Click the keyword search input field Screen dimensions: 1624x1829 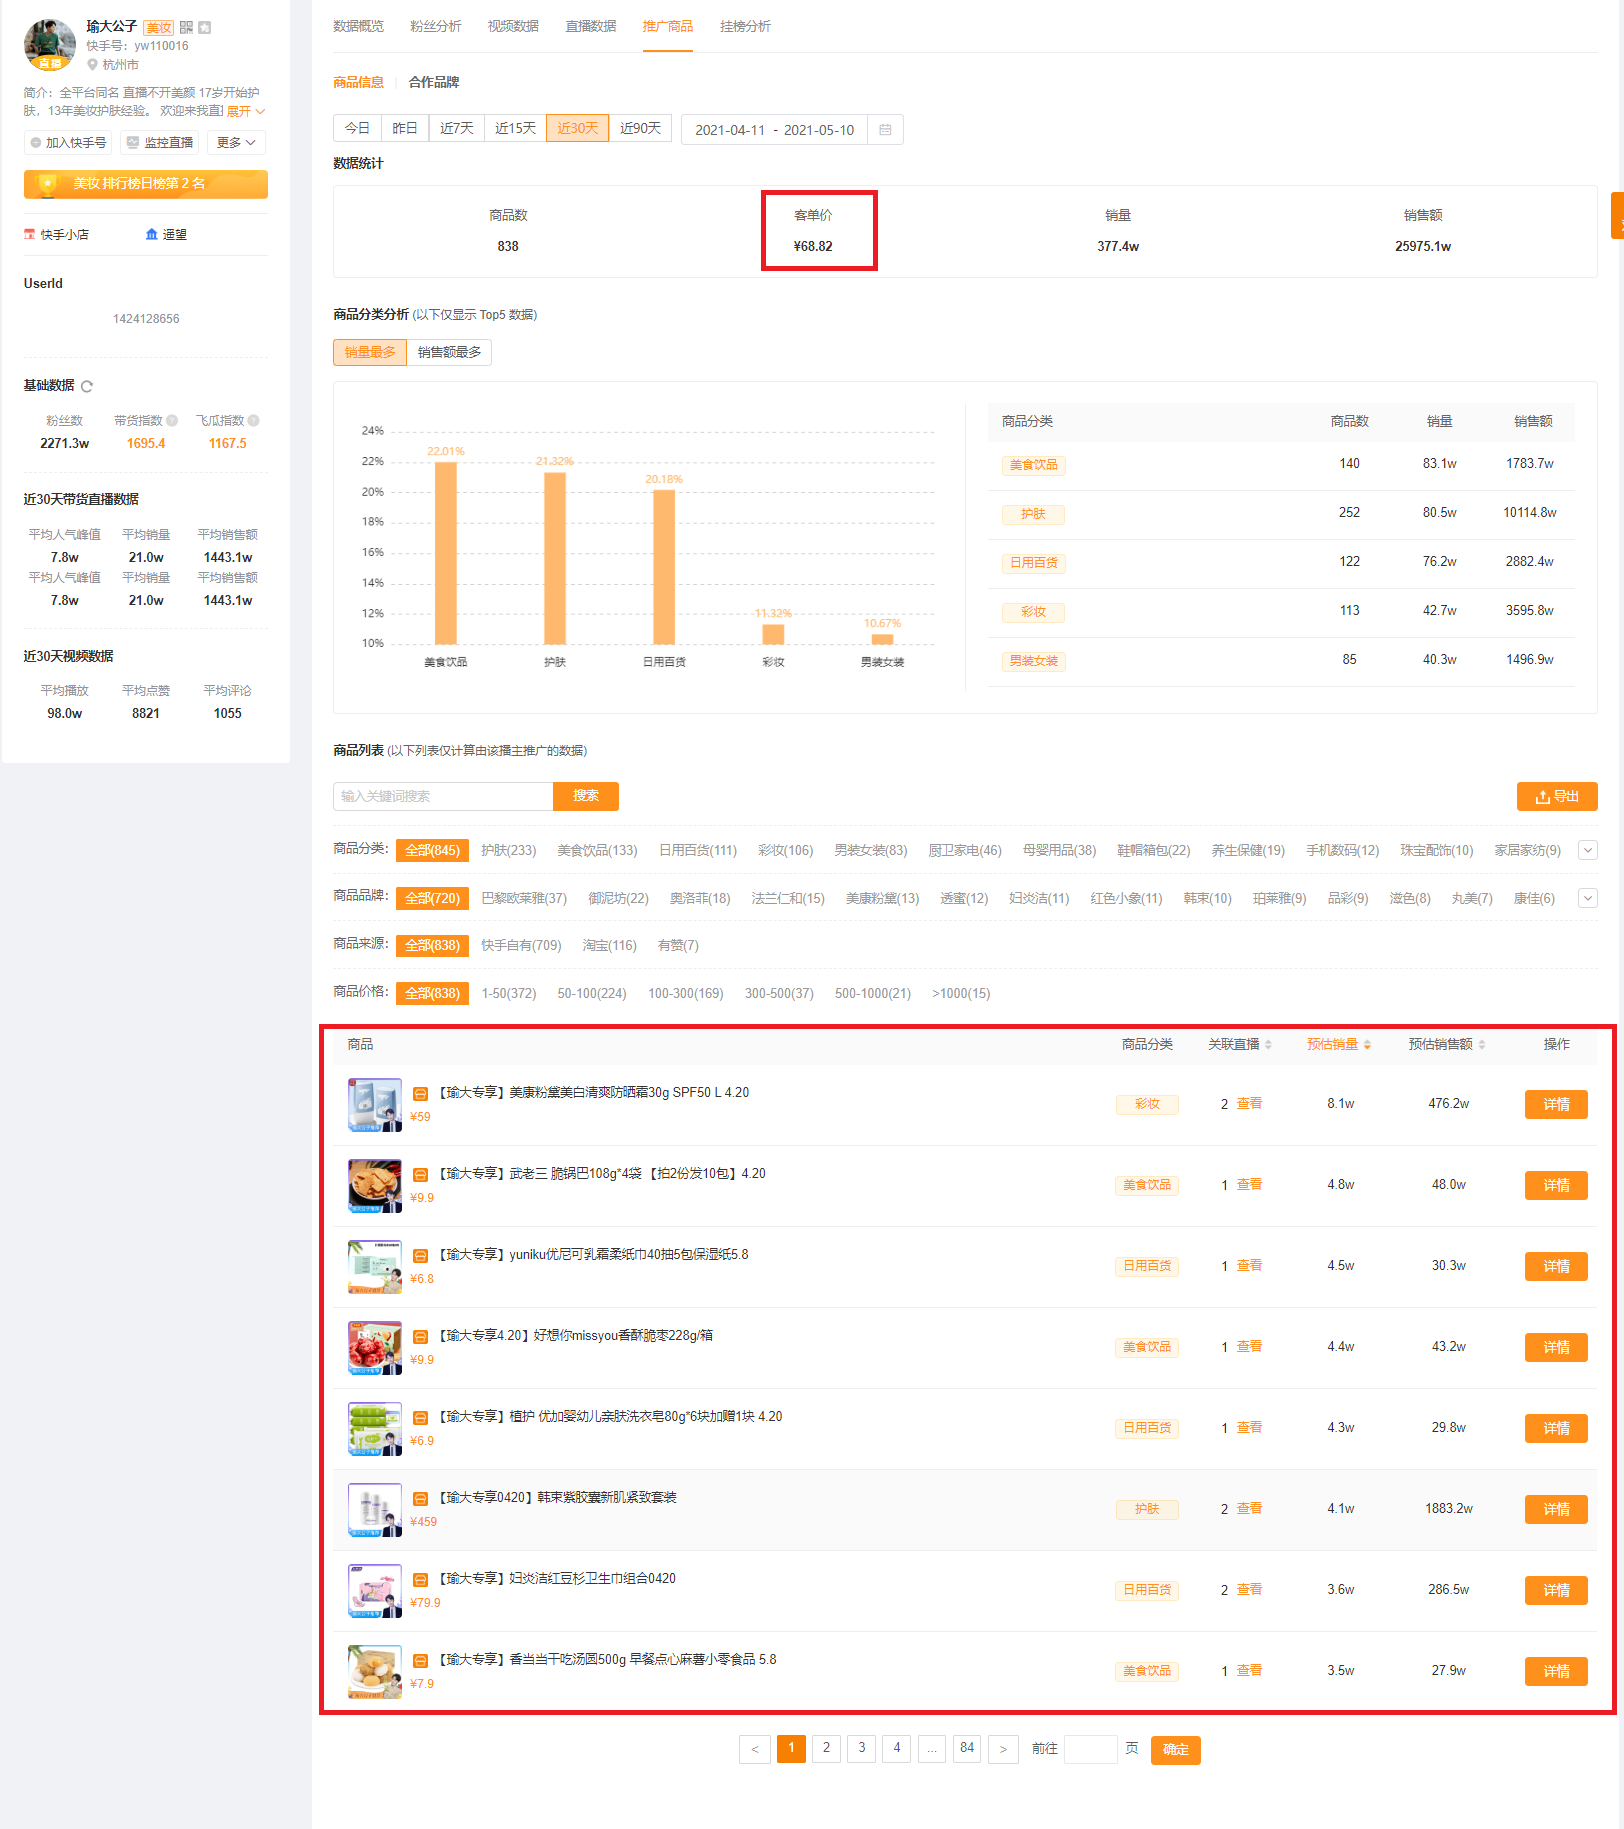[443, 796]
